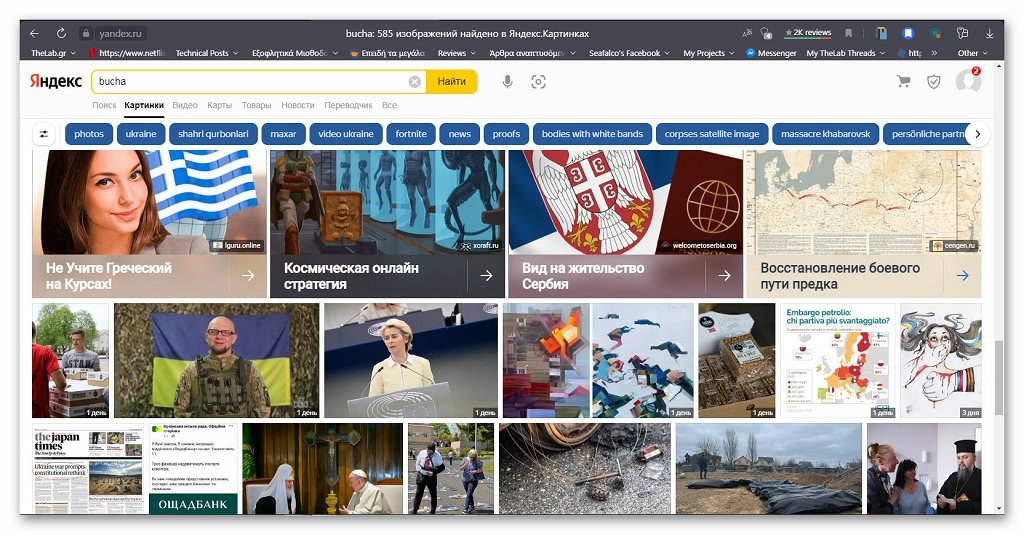Select the ukraine suggestion chip
1024x535 pixels.
[x=141, y=134]
